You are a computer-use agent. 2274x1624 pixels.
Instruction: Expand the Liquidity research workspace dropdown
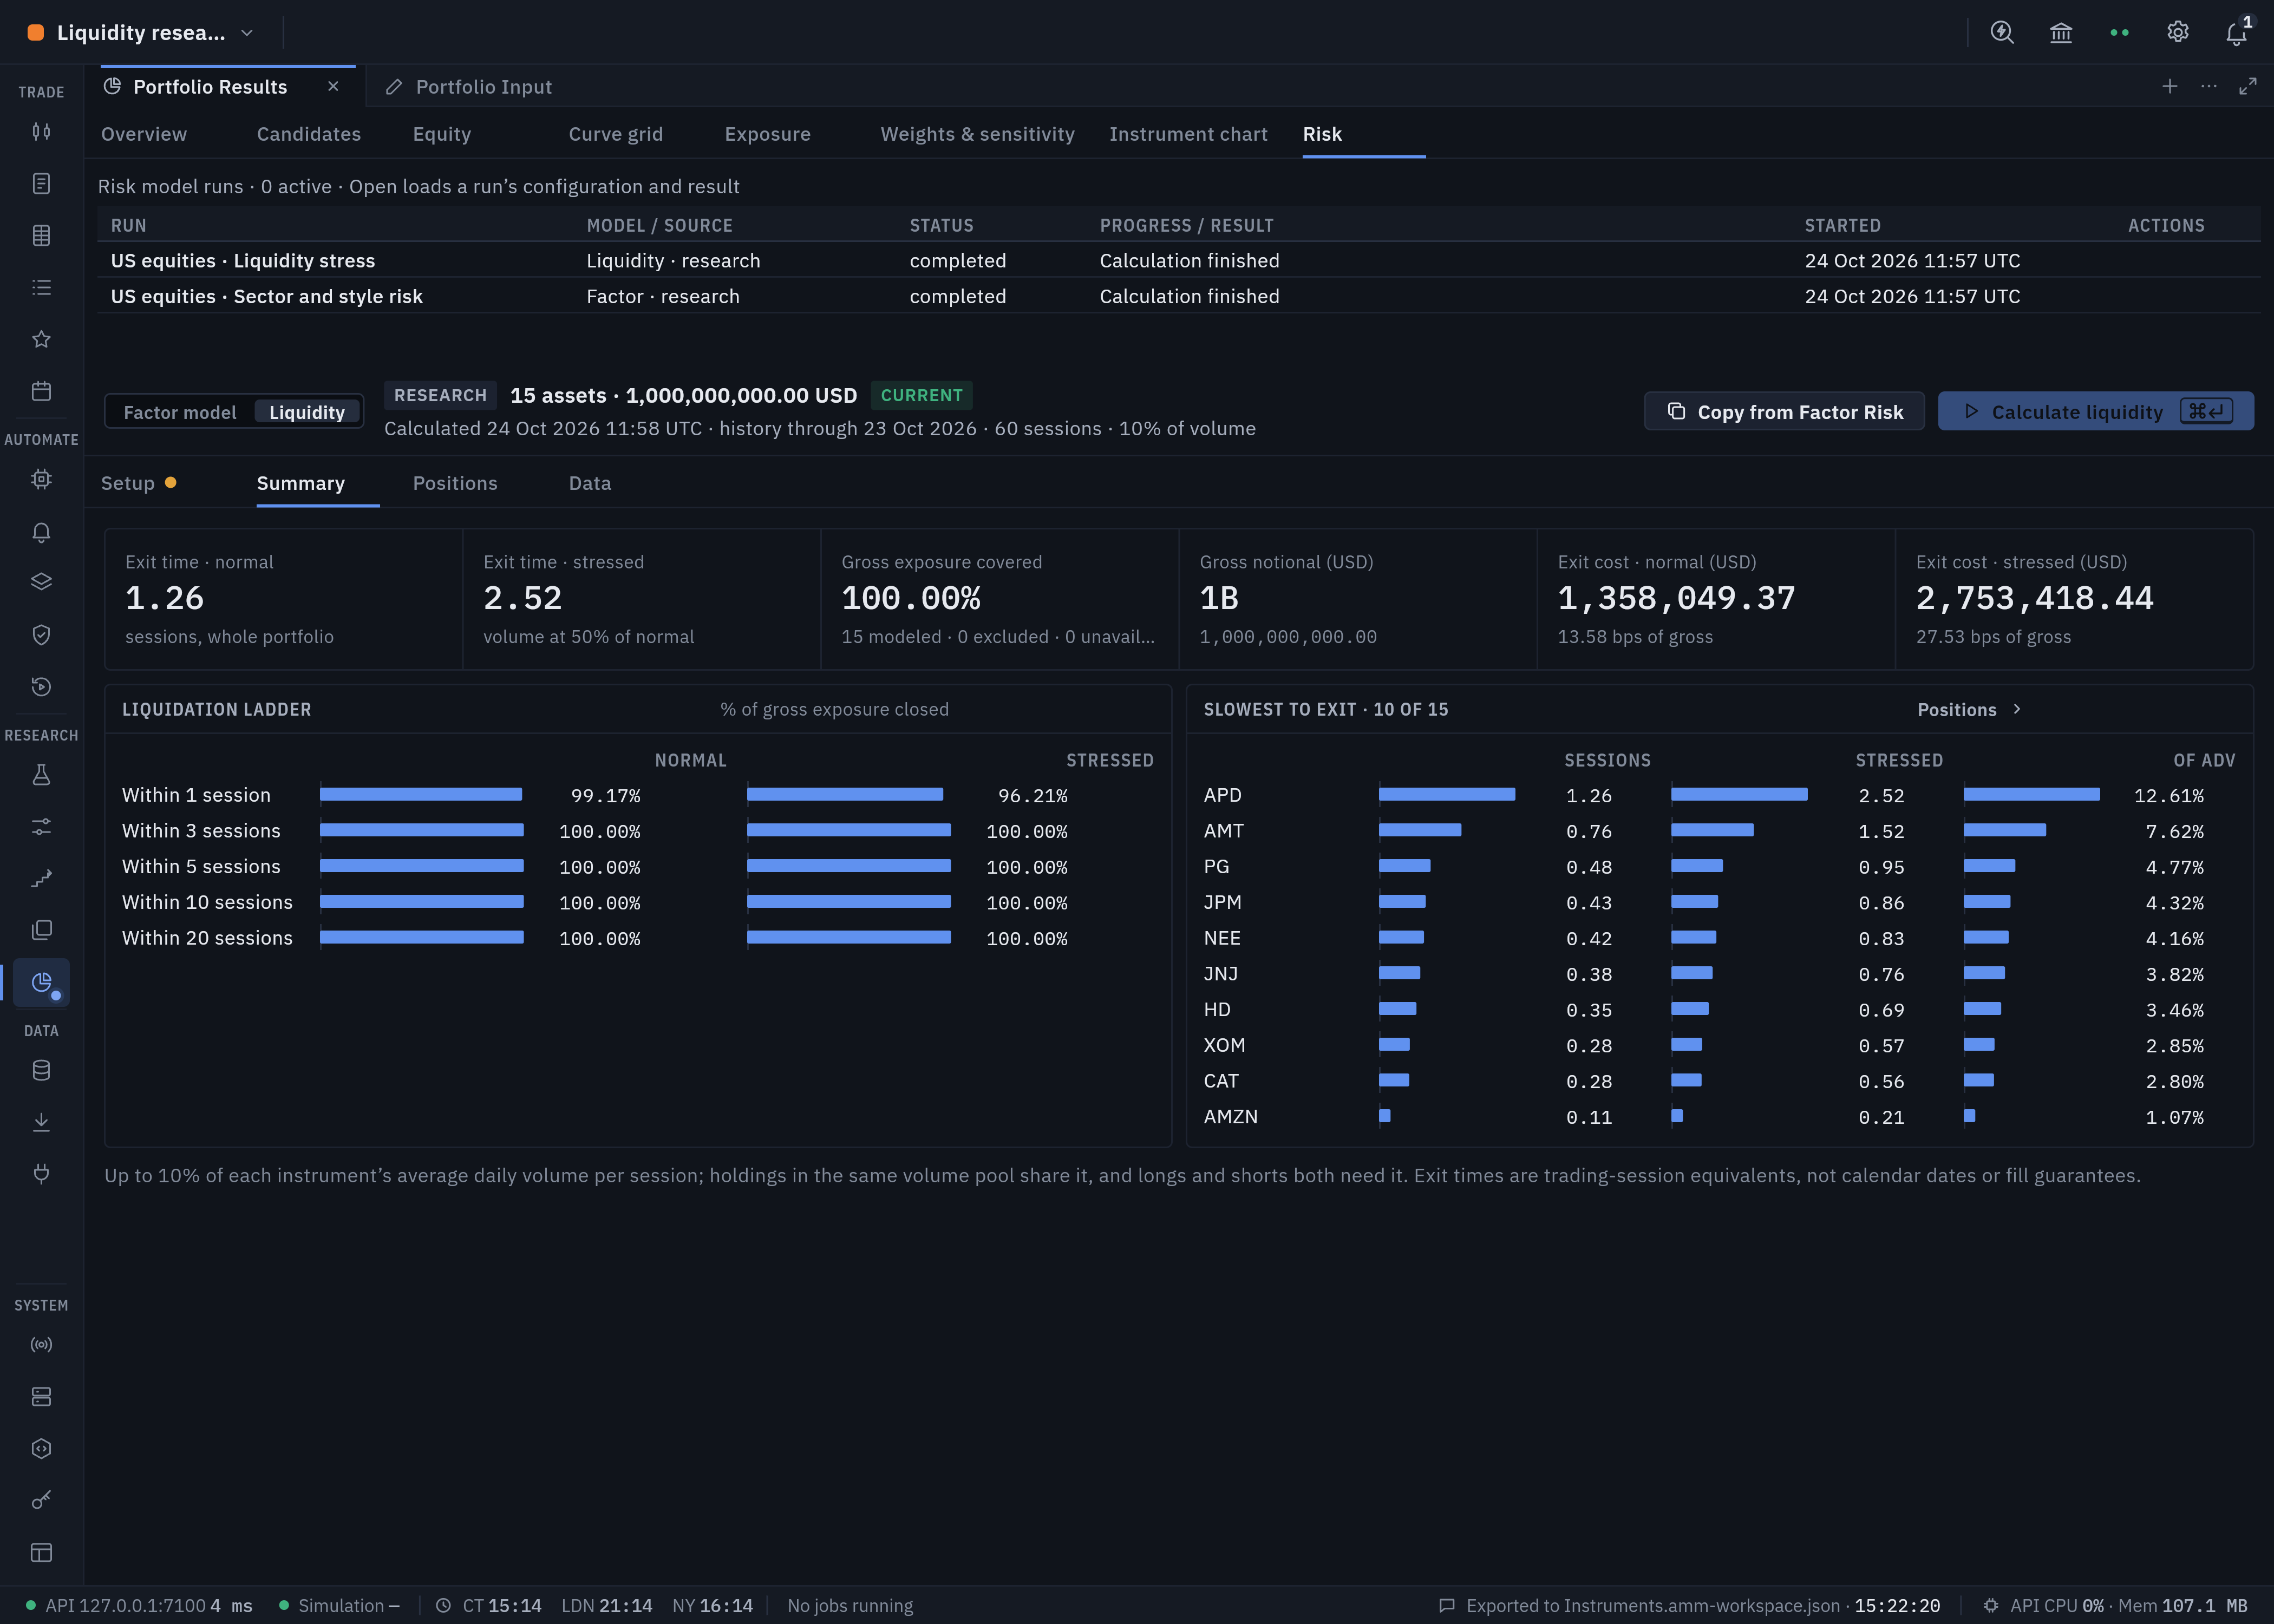pos(141,32)
